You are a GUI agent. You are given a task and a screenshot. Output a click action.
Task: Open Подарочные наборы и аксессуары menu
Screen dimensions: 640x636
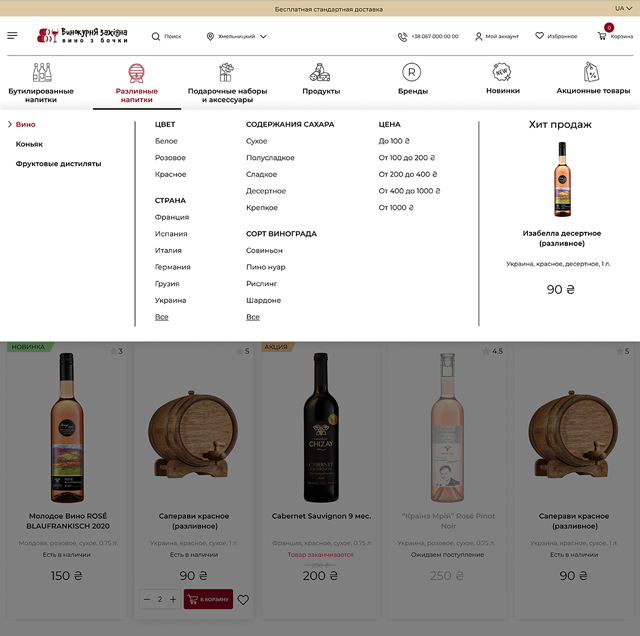(x=227, y=95)
